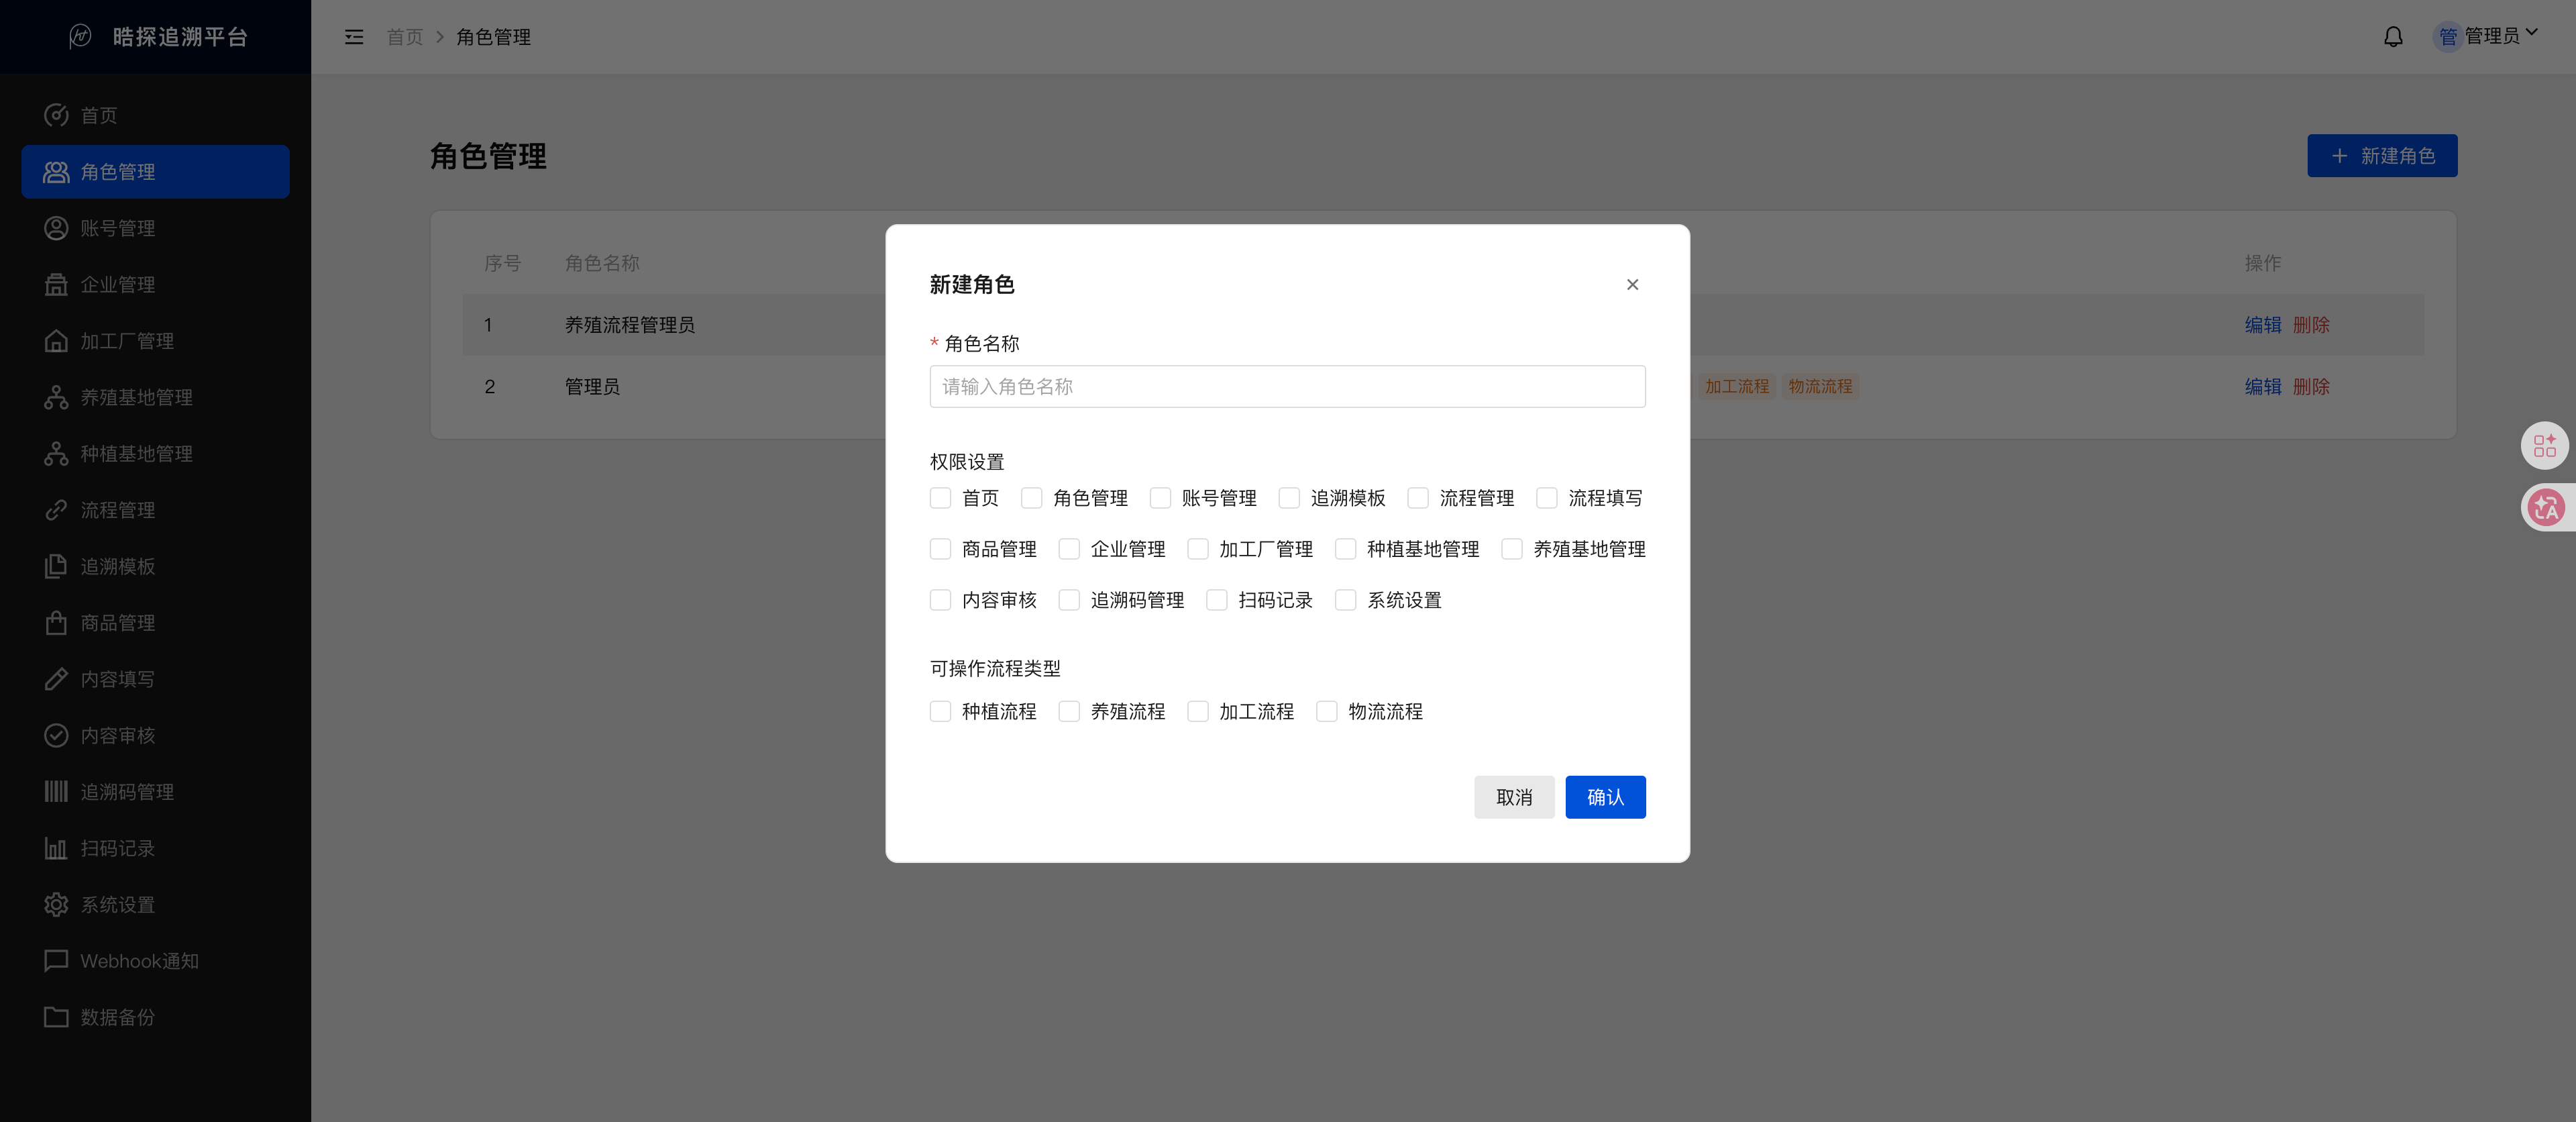Viewport: 2576px width, 1122px height.
Task: Close the 新建角色 dialog with the X
Action: coord(1632,285)
